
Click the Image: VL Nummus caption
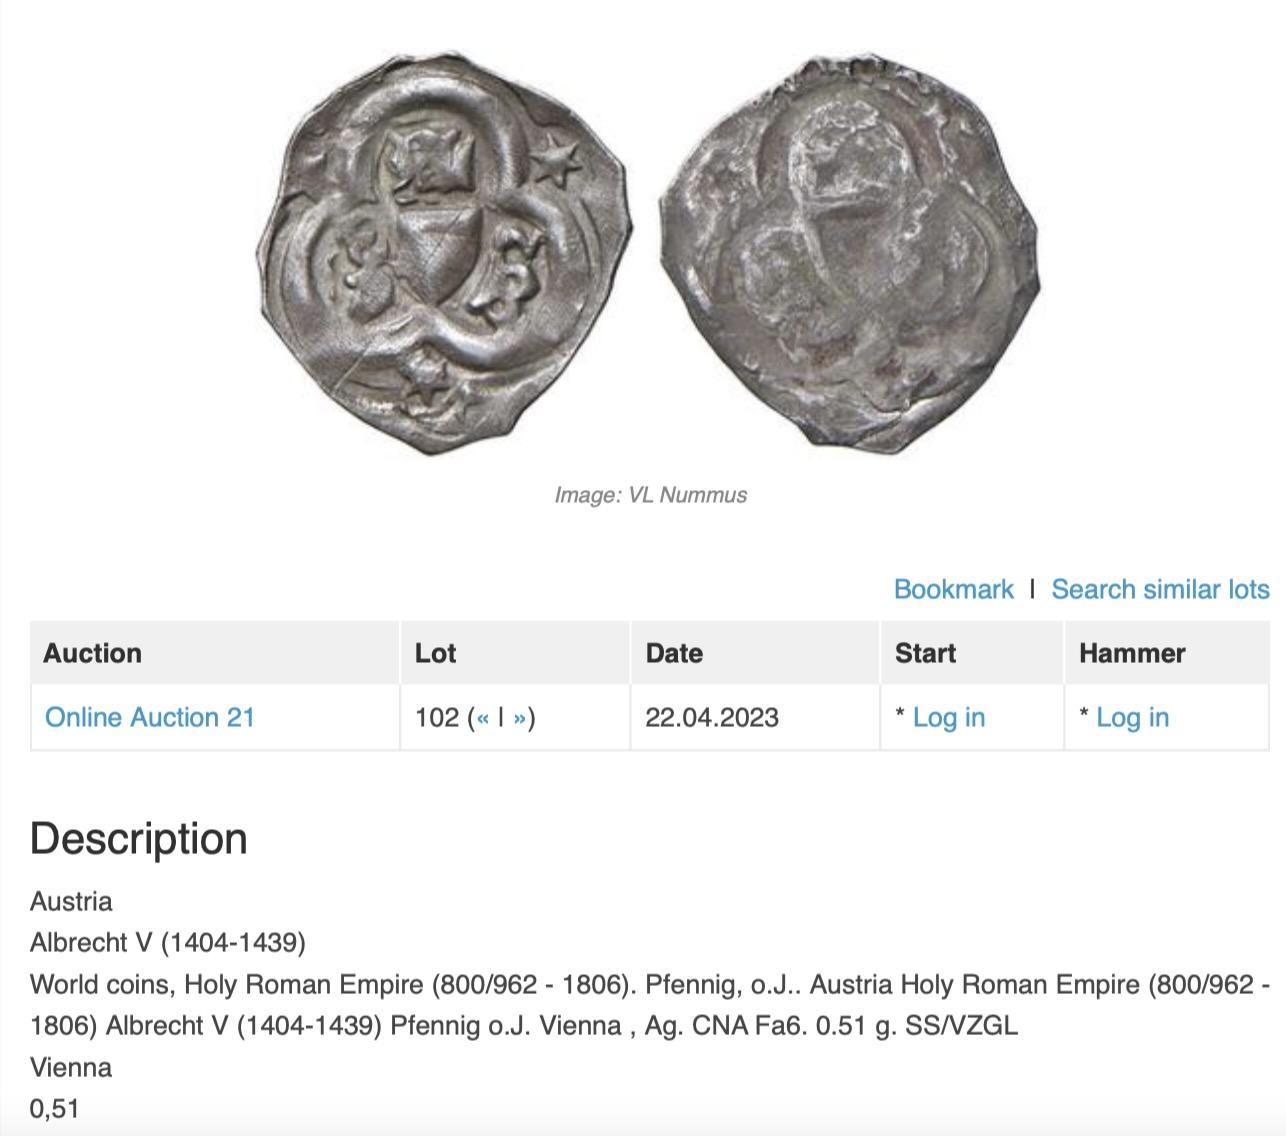pos(650,495)
